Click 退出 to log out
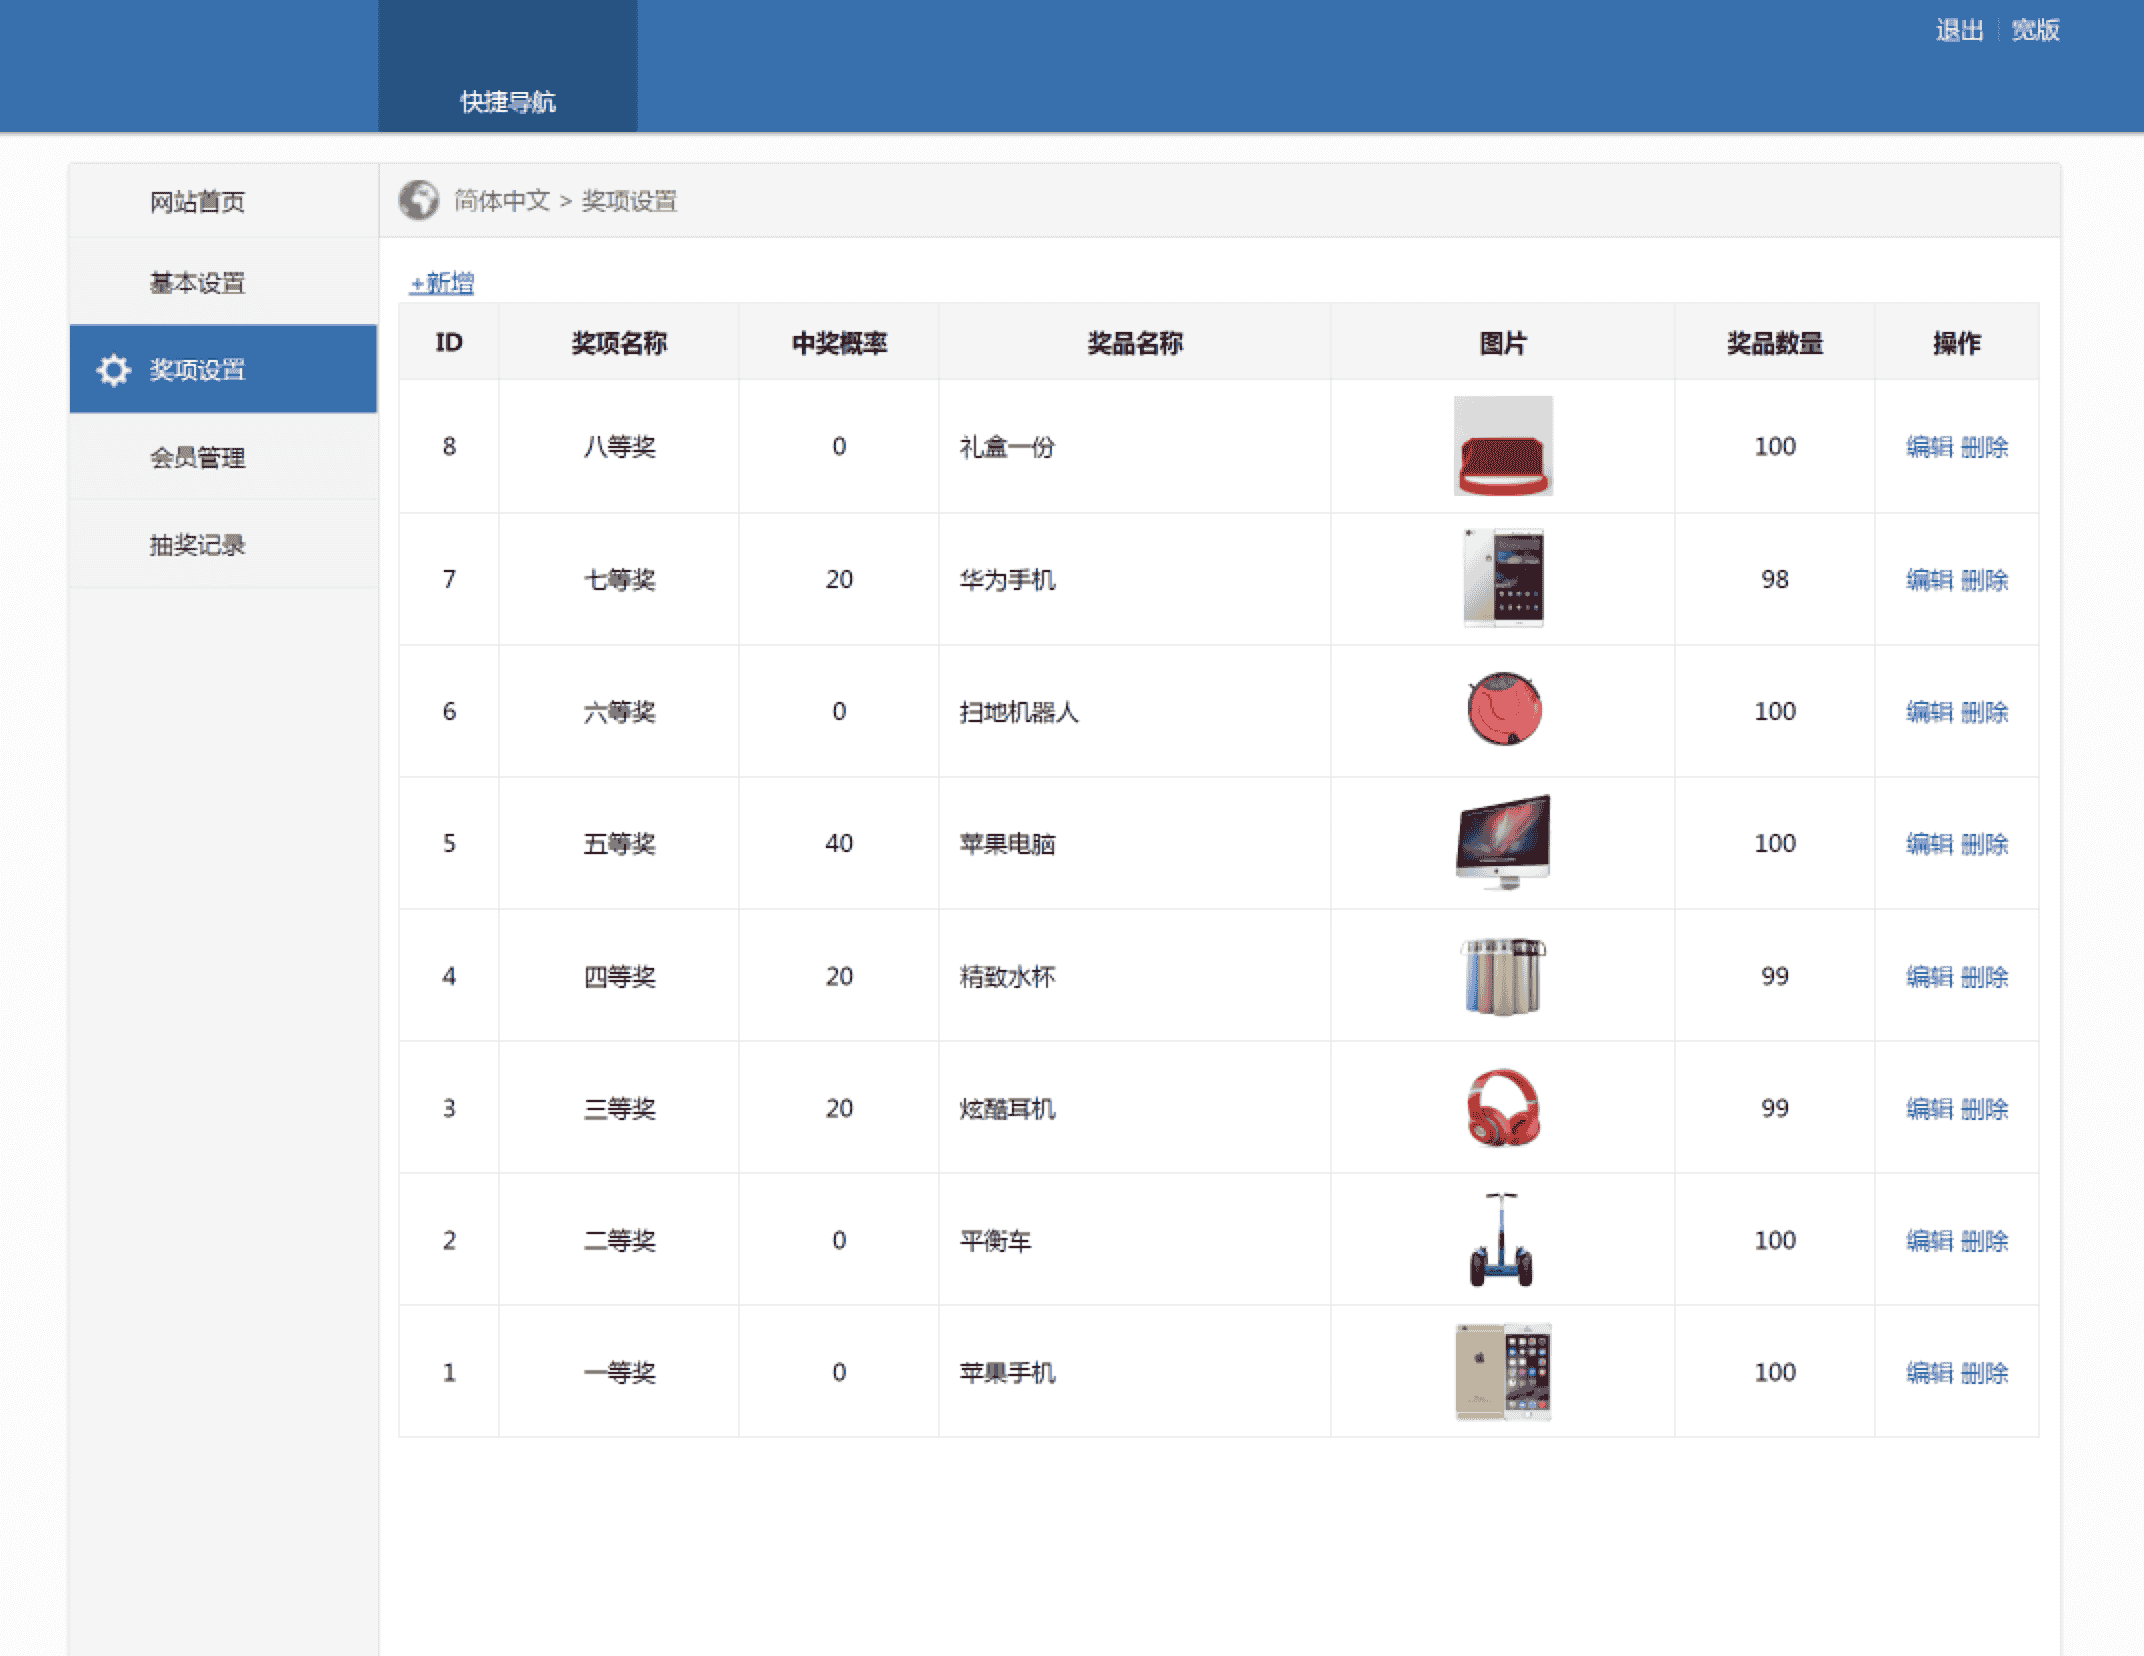Screen dimensions: 2144x1656 1958,30
